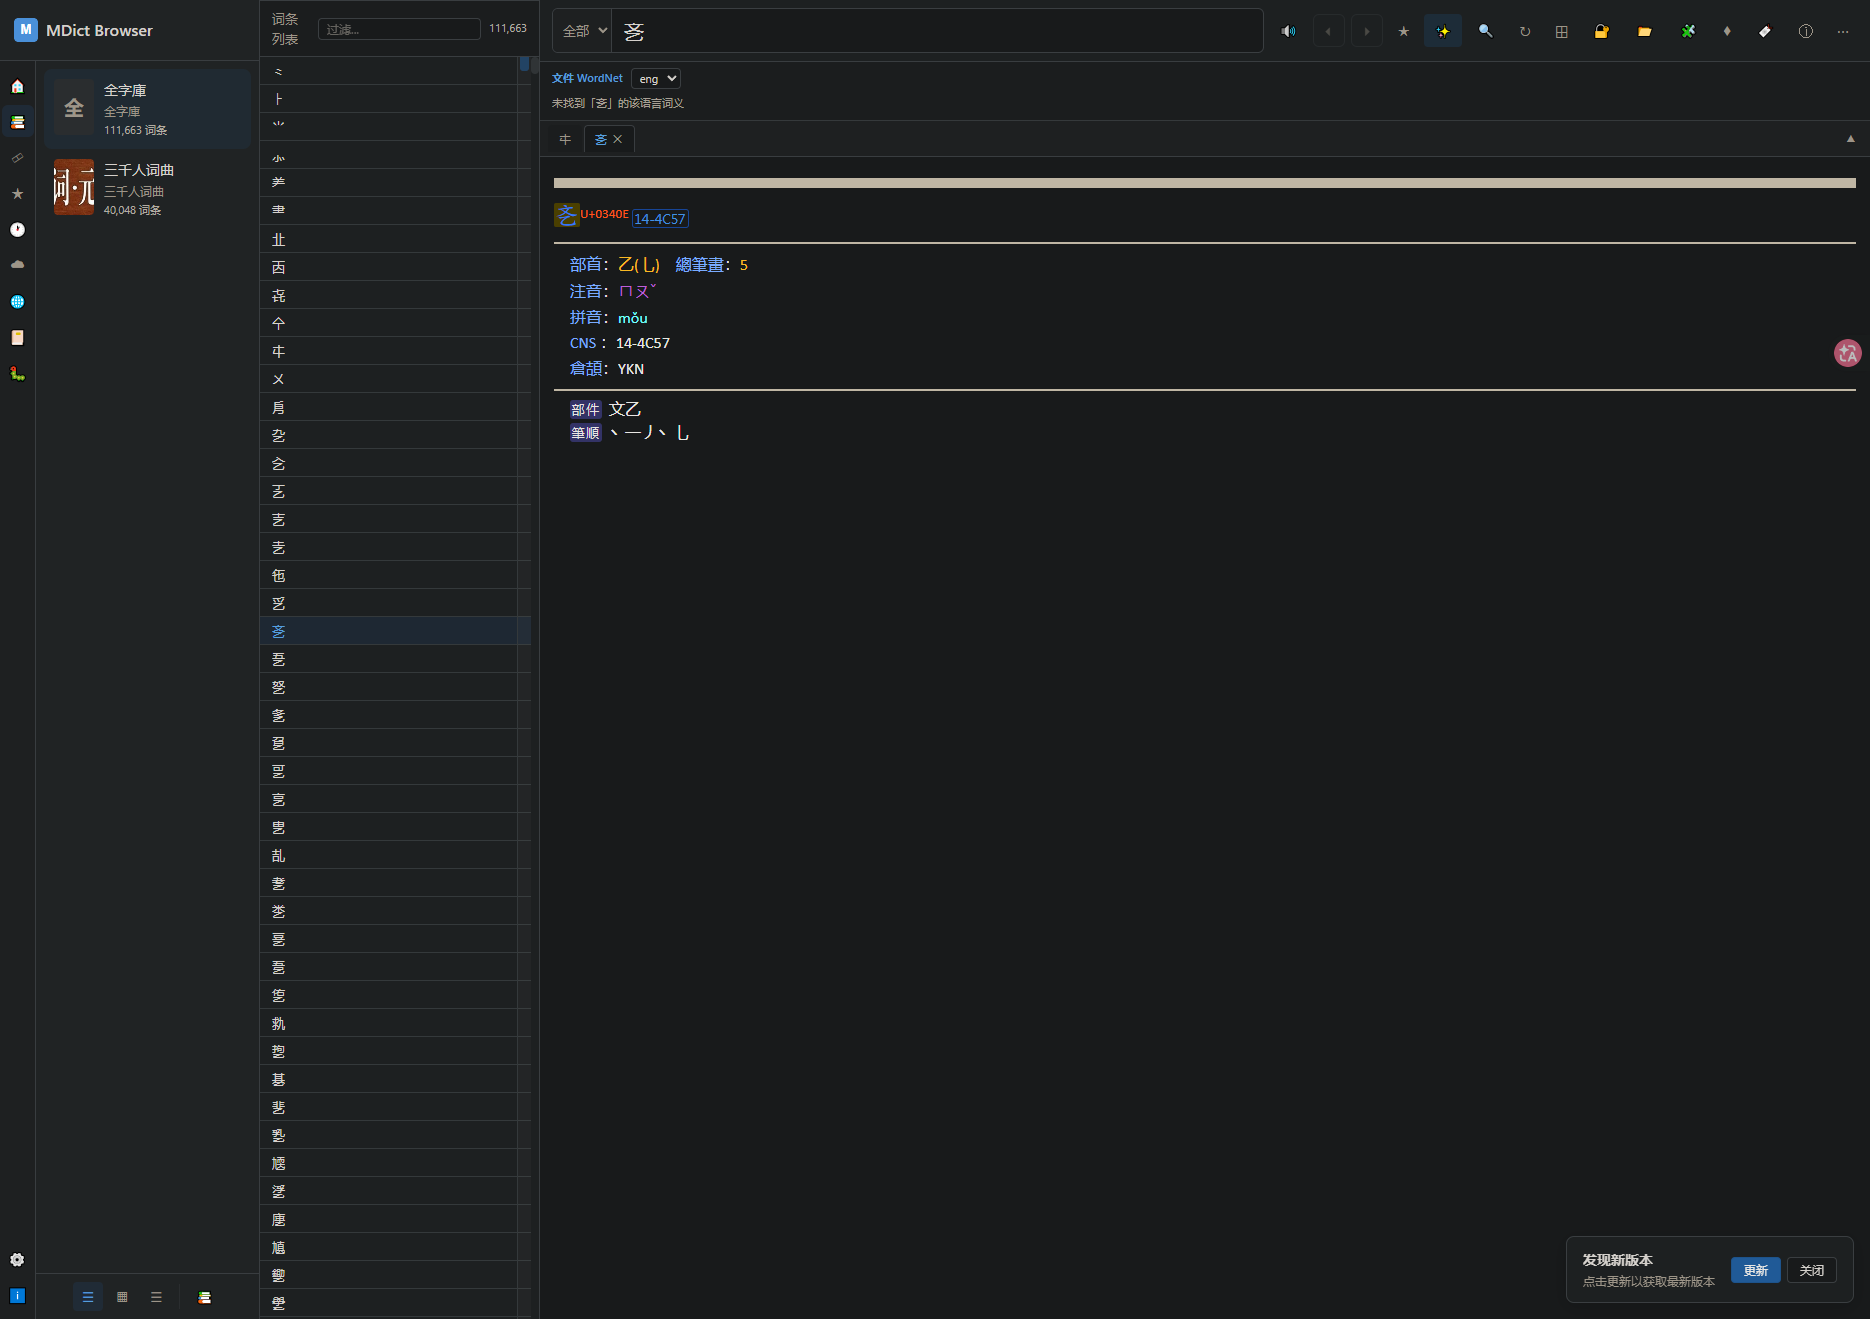Select the 三千人词曲 dictionary

(147, 188)
